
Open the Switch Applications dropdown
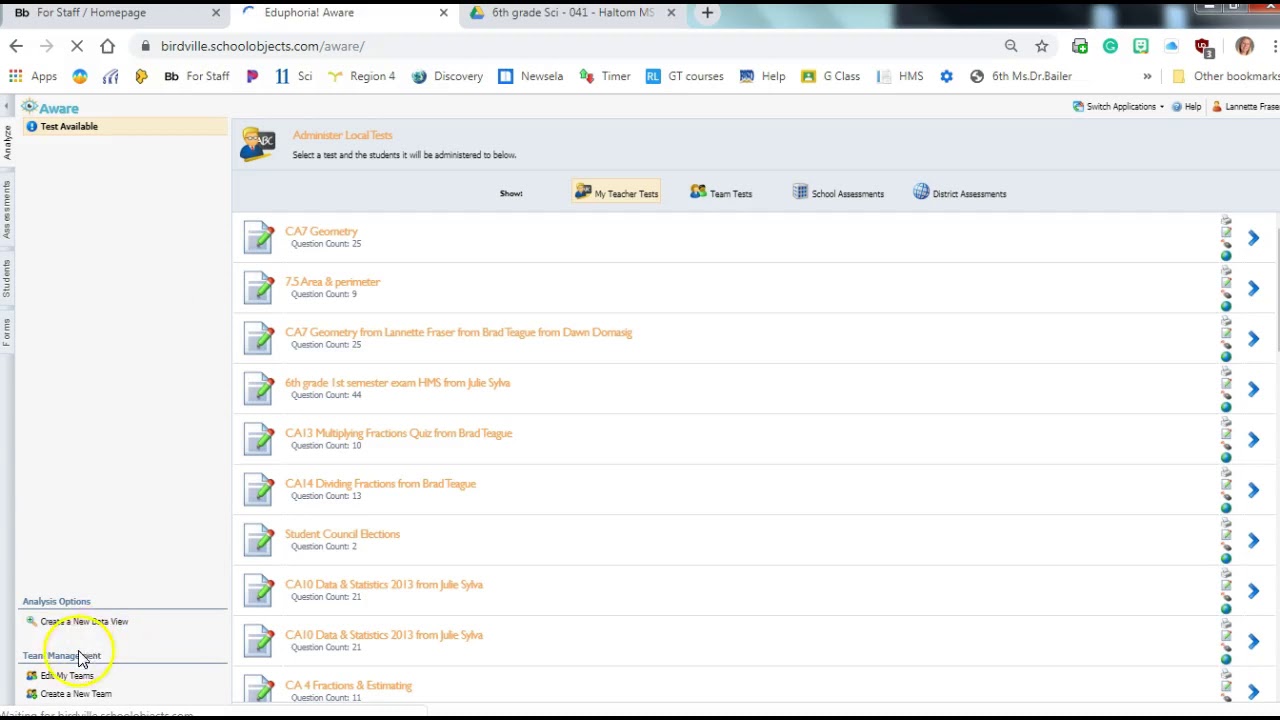[1118, 106]
